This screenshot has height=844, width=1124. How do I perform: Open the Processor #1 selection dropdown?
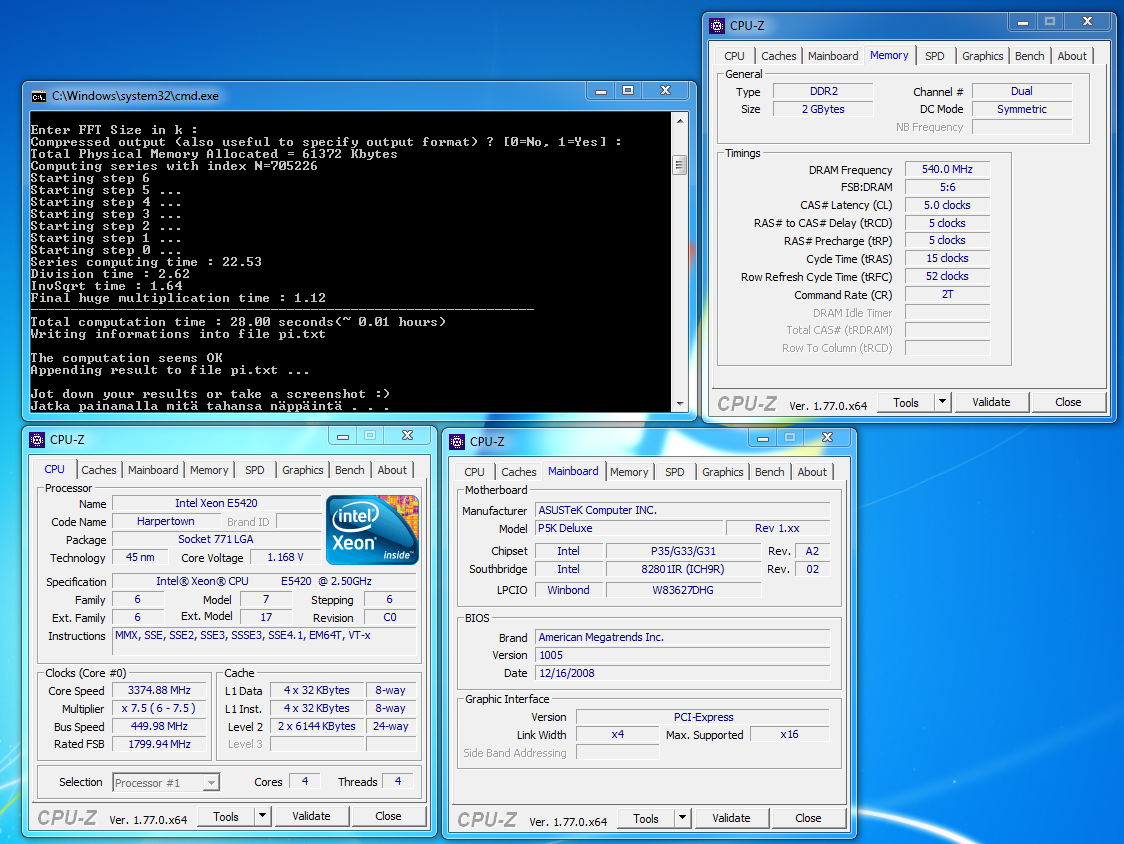[211, 782]
